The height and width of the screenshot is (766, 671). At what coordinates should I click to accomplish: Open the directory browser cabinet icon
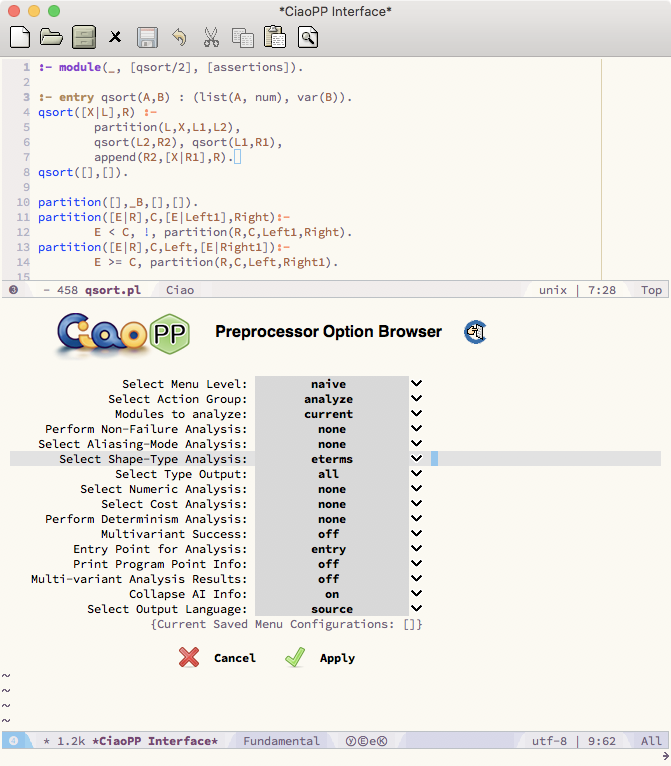click(x=84, y=38)
